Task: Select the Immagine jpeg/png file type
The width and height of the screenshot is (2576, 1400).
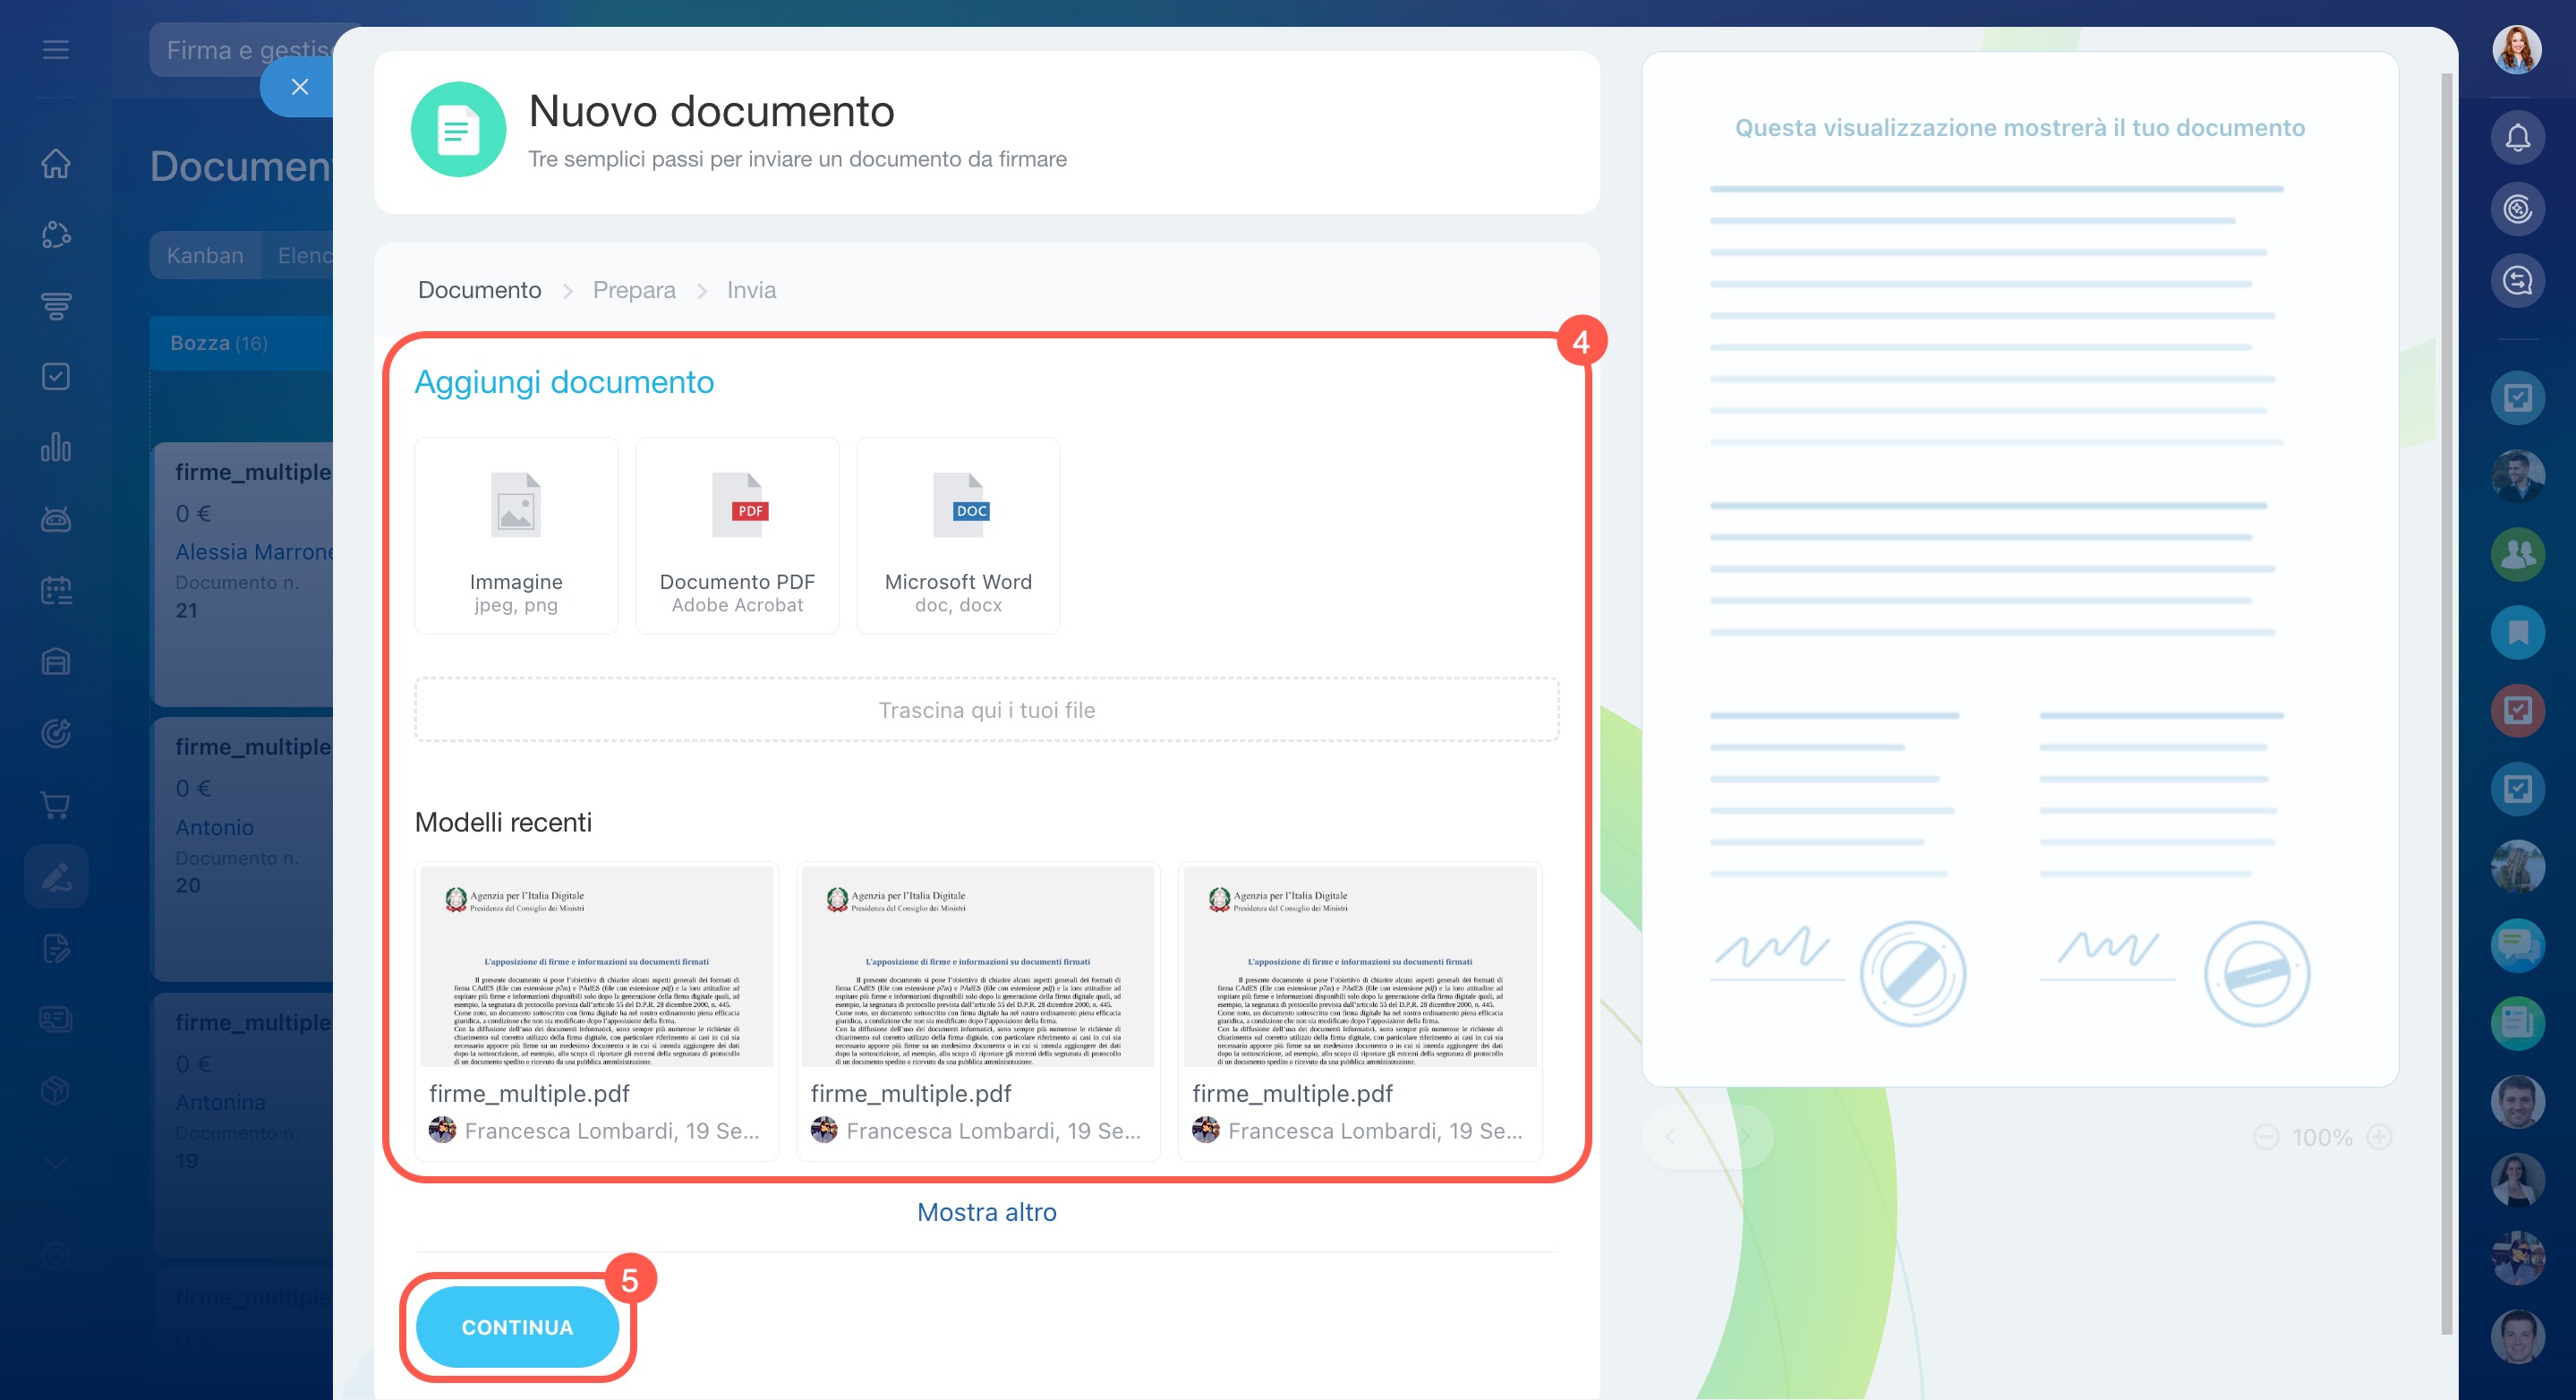Action: point(516,535)
